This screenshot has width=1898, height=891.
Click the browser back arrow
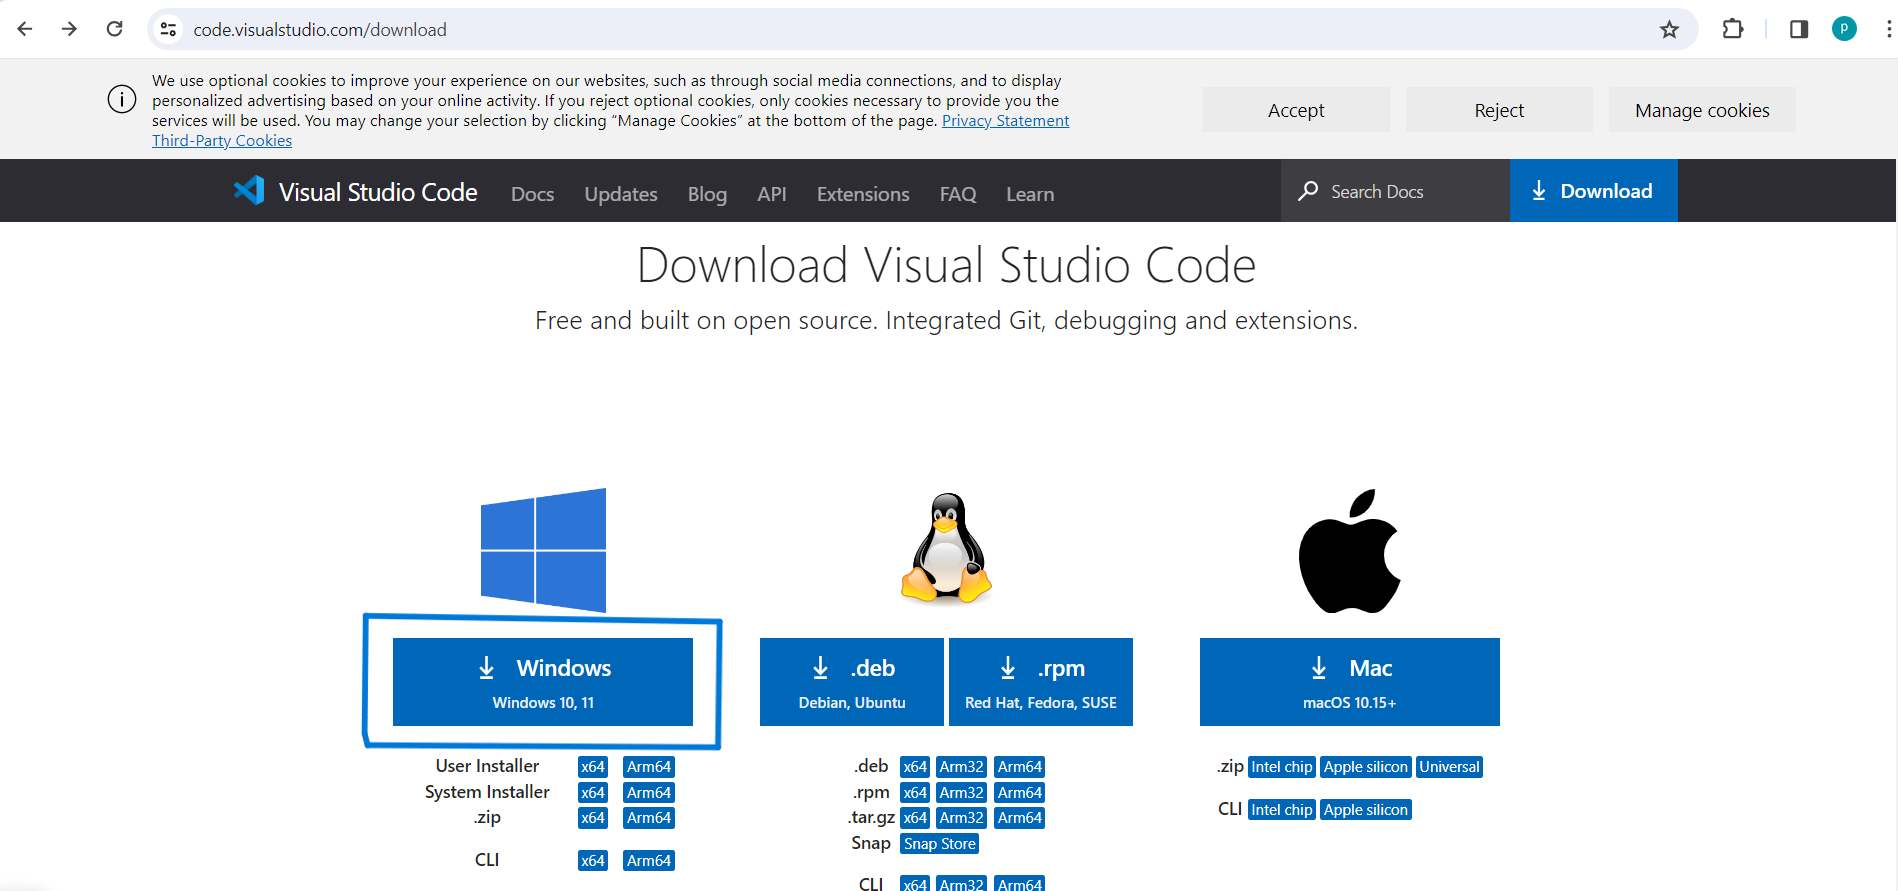coord(25,29)
